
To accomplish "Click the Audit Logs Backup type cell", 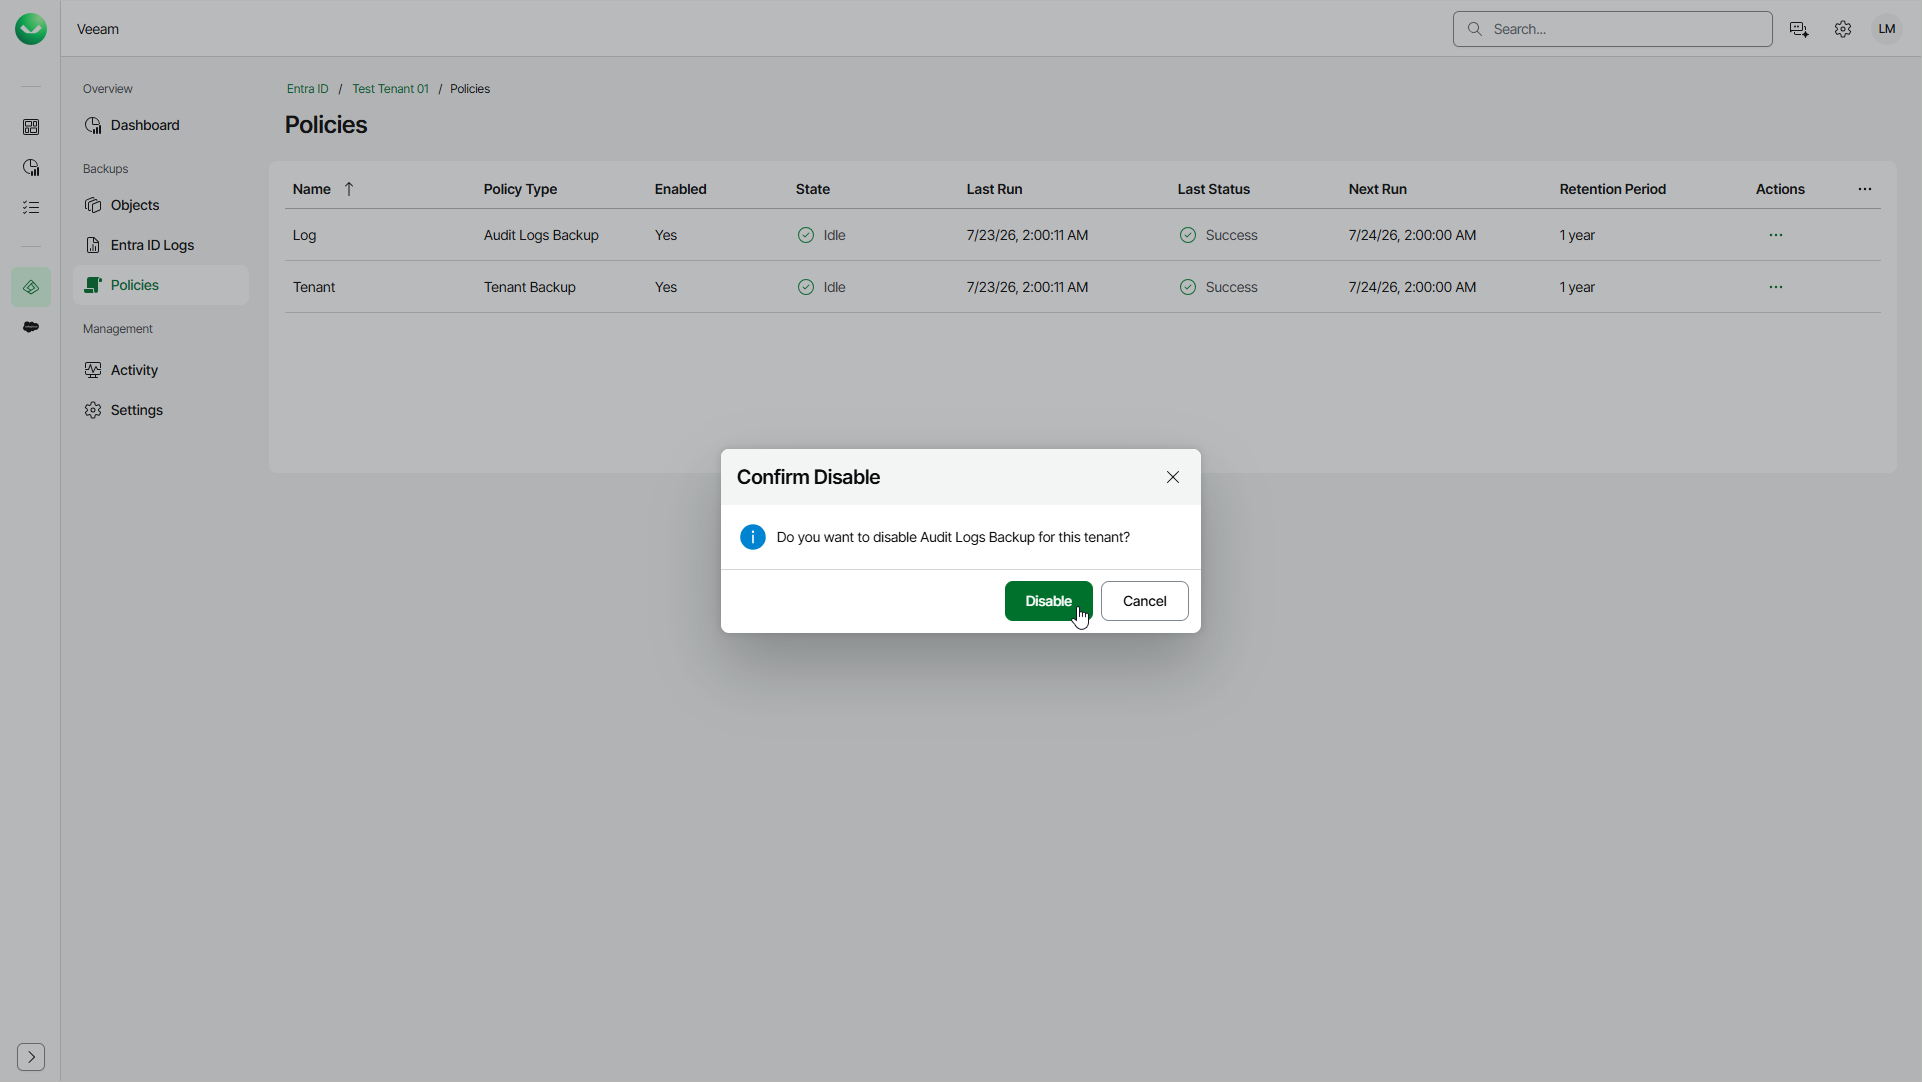I will 541,235.
